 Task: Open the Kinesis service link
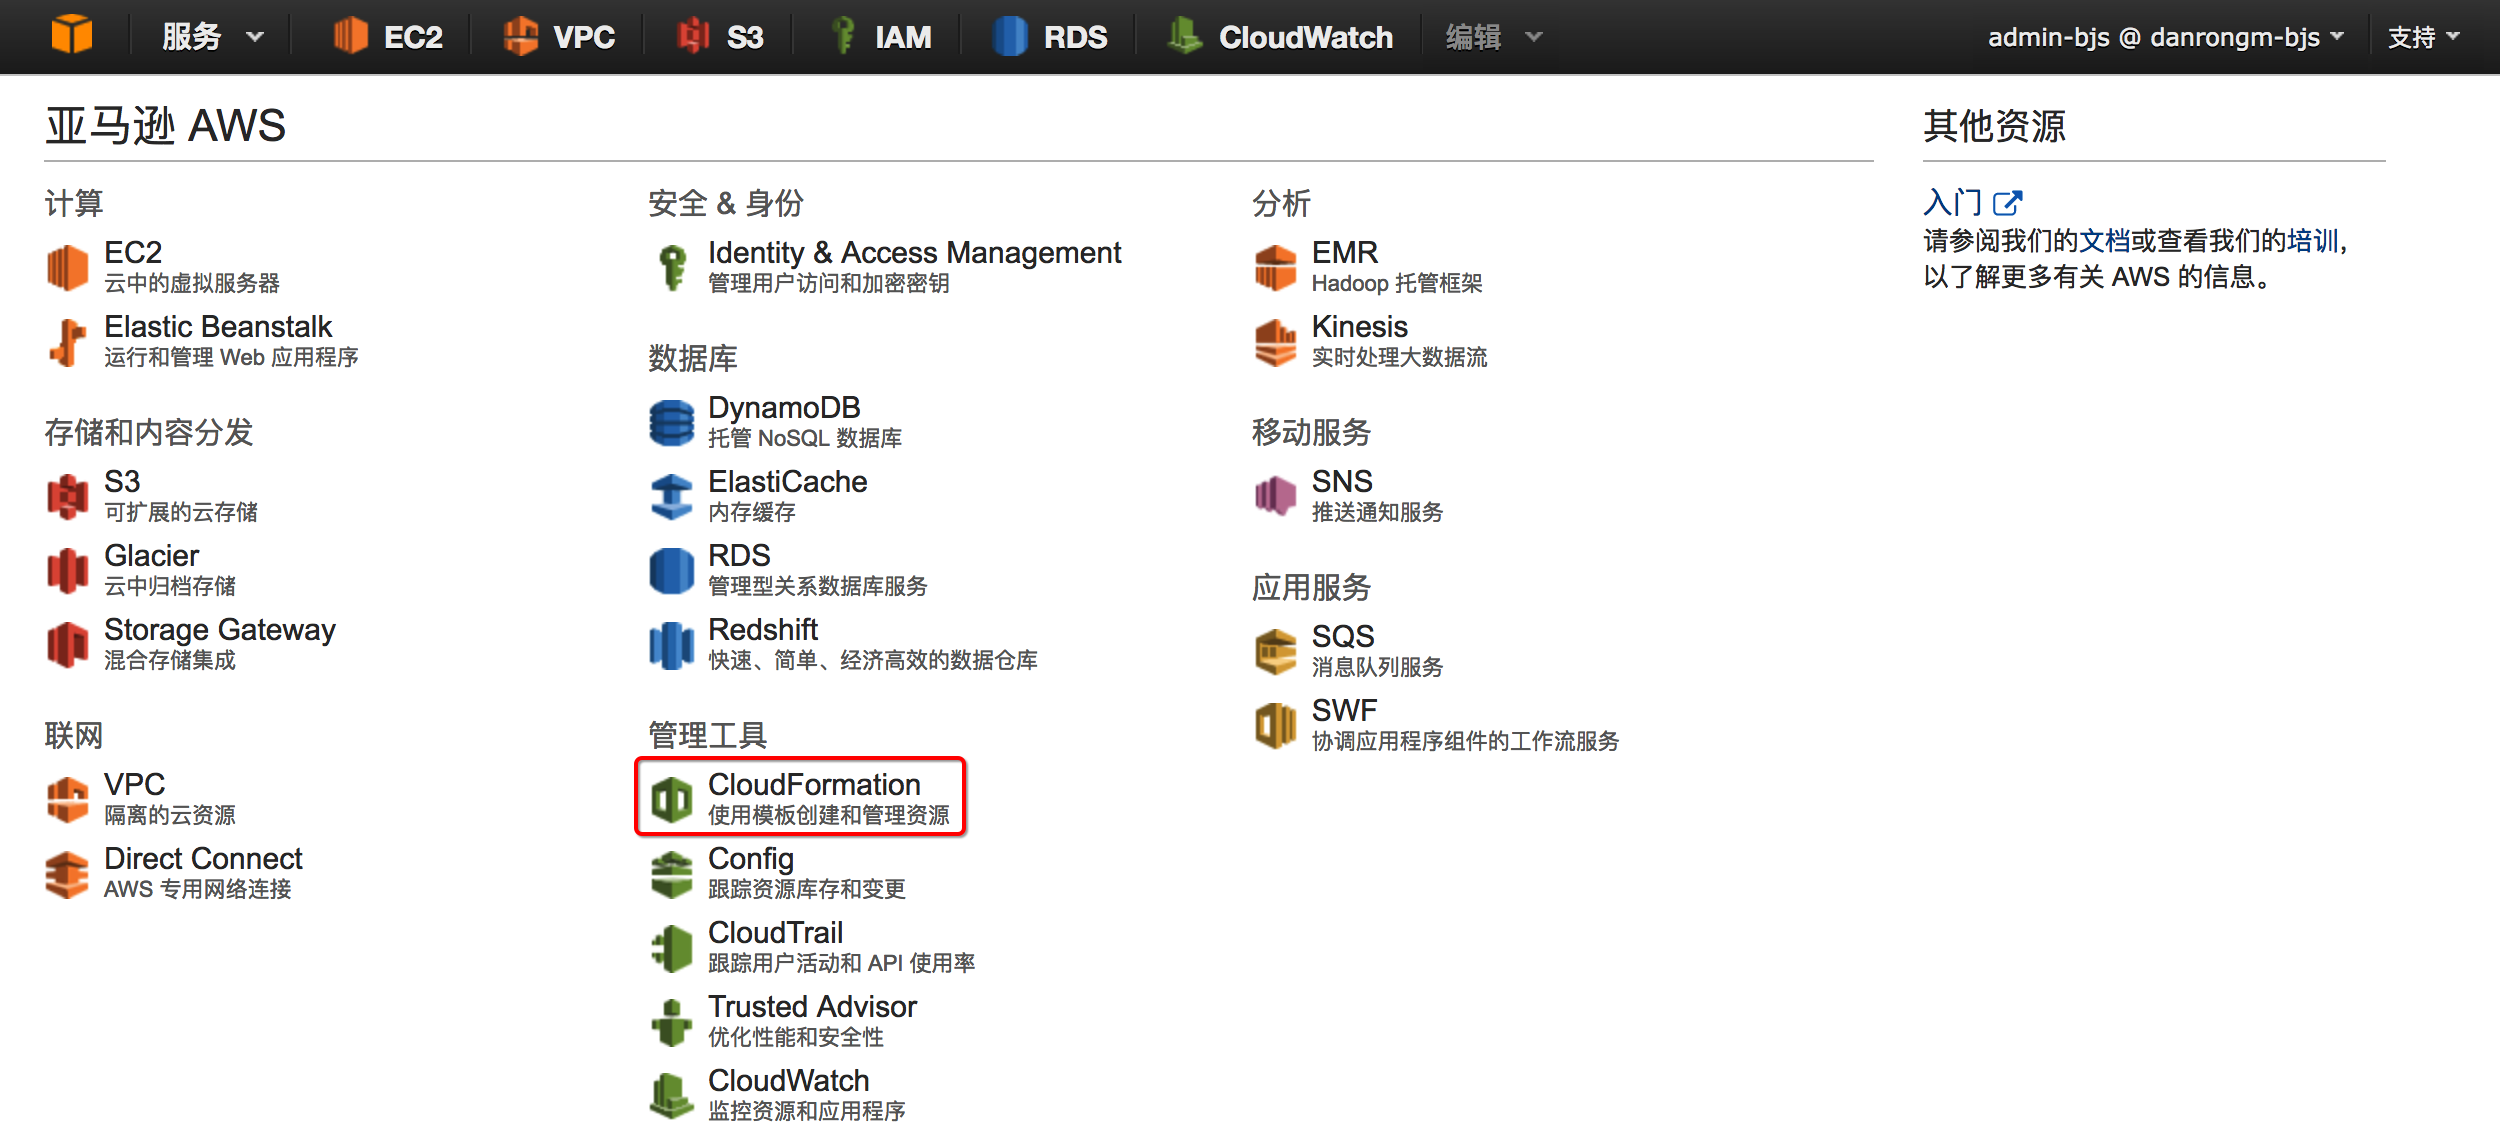[1360, 327]
